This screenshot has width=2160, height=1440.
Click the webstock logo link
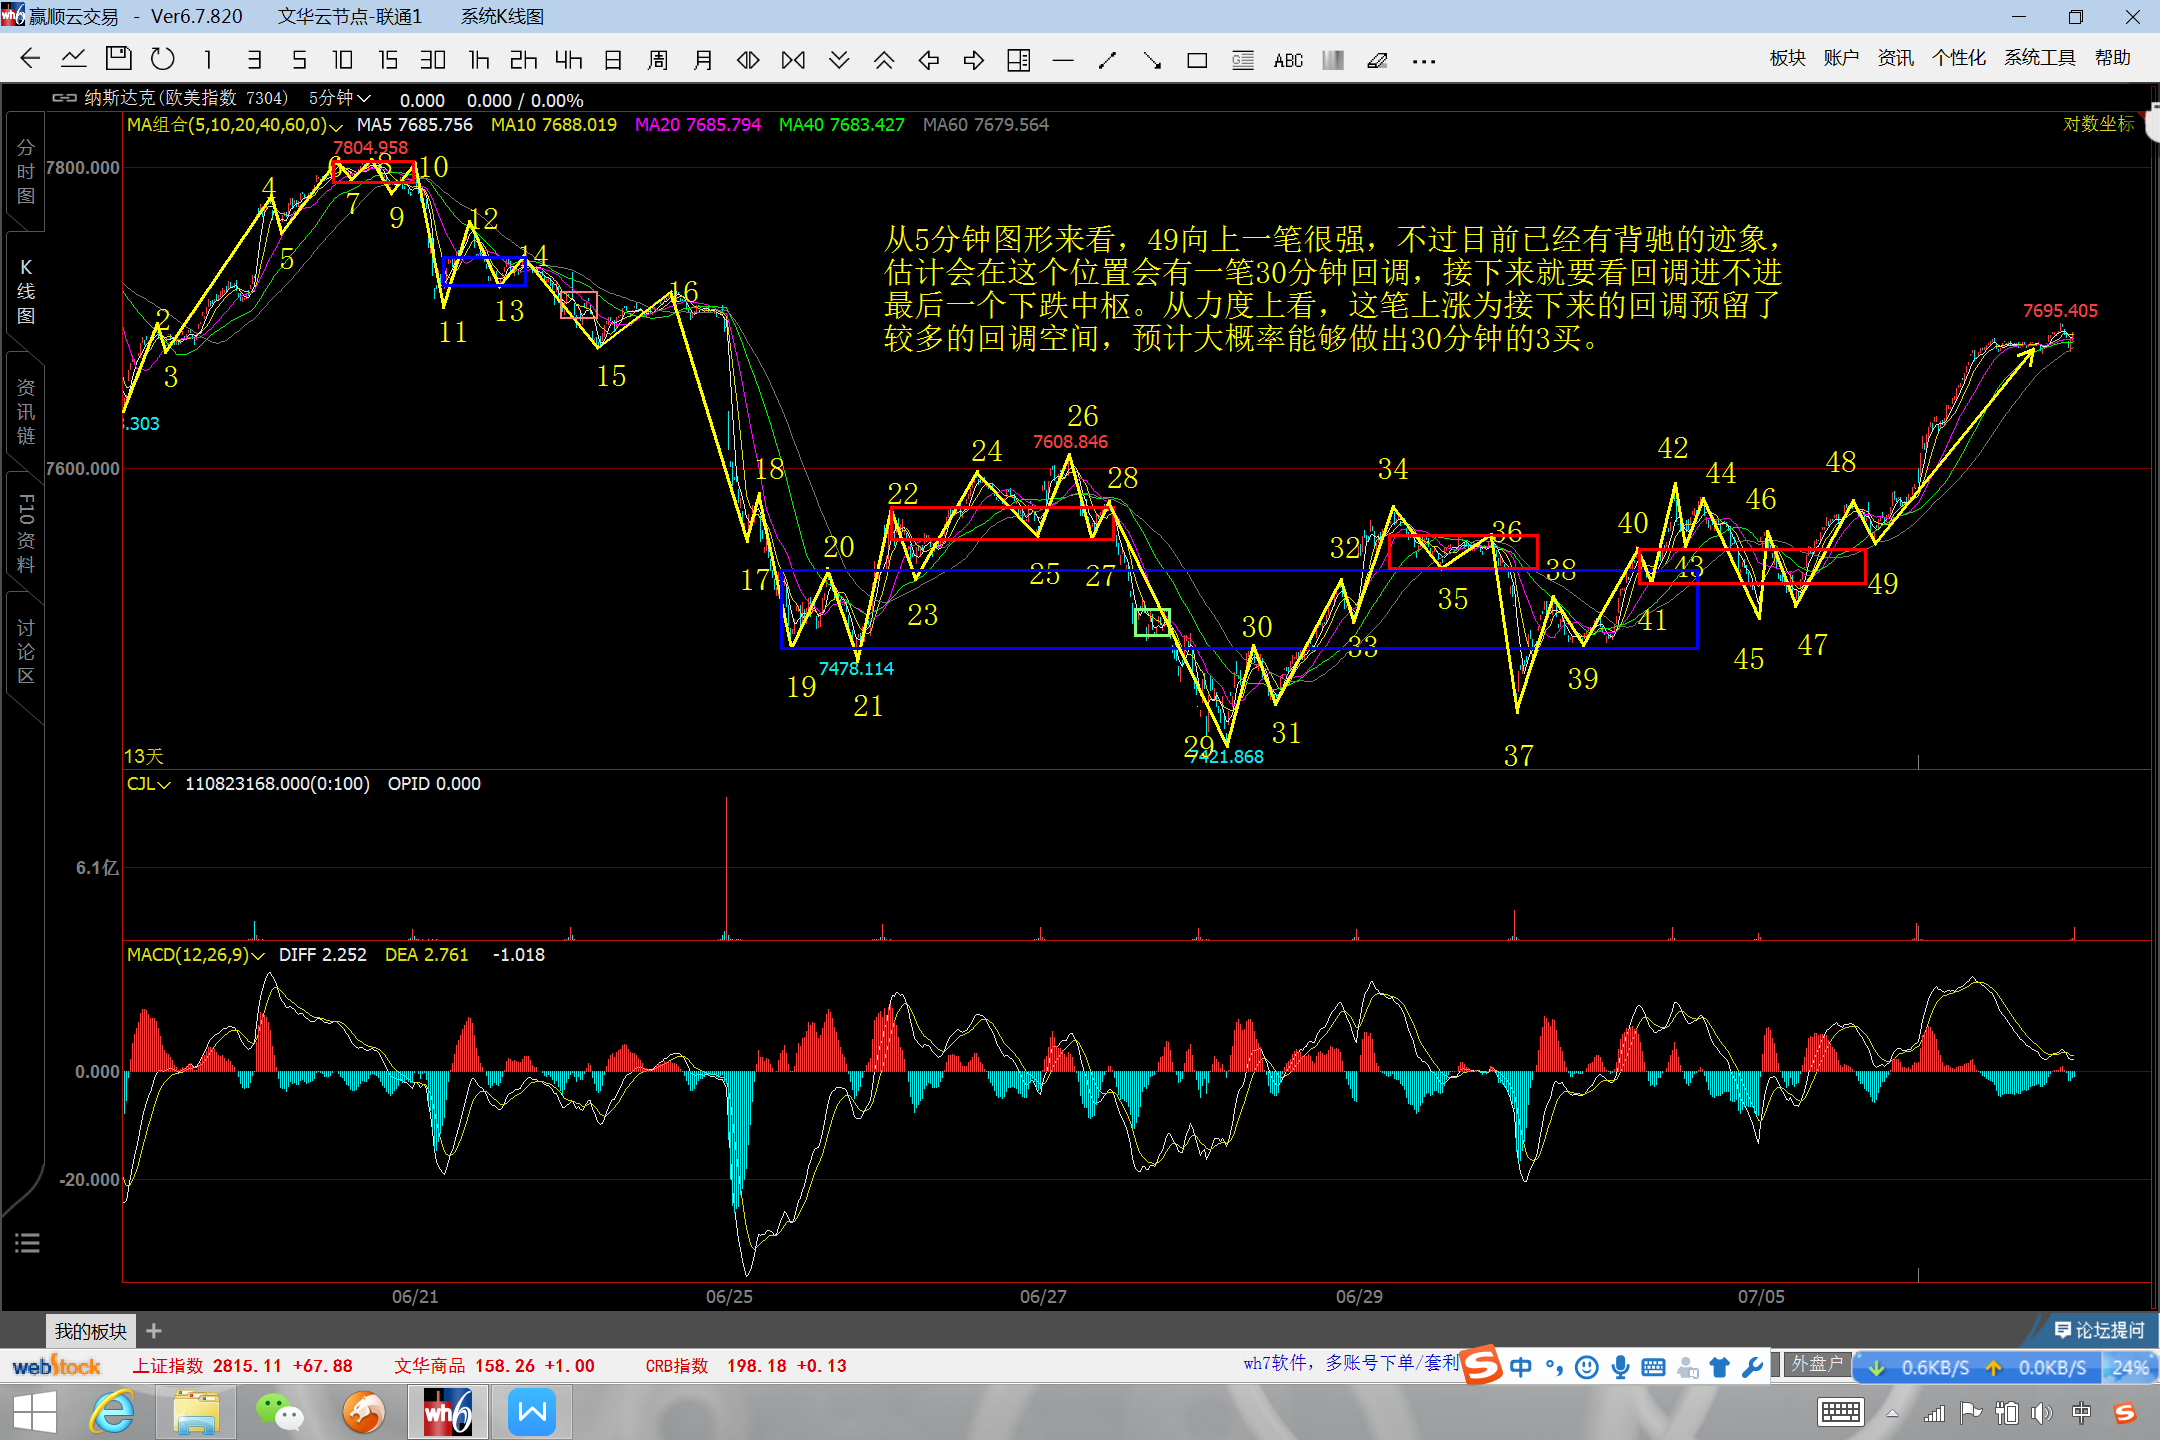[x=57, y=1366]
